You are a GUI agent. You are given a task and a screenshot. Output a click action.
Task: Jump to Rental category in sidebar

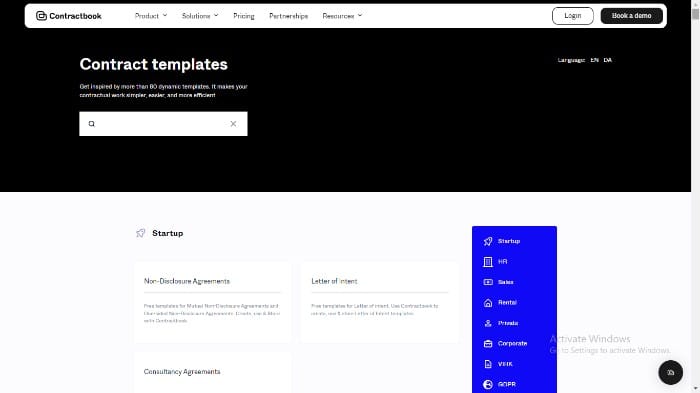tap(507, 303)
